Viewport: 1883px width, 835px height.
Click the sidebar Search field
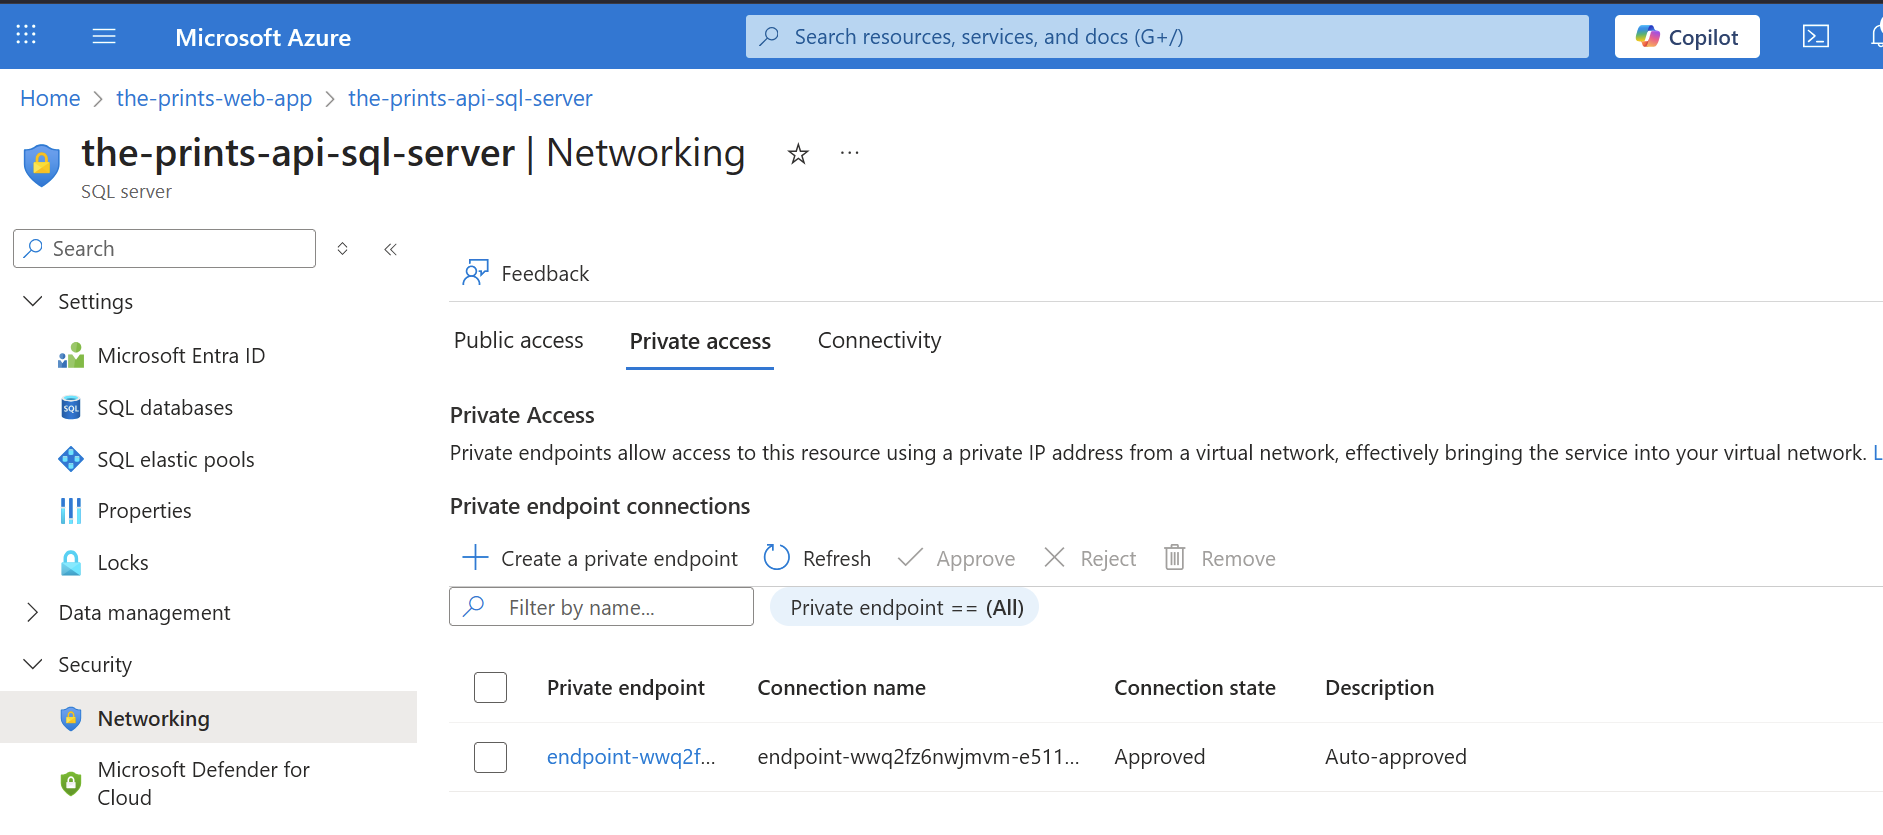click(165, 248)
